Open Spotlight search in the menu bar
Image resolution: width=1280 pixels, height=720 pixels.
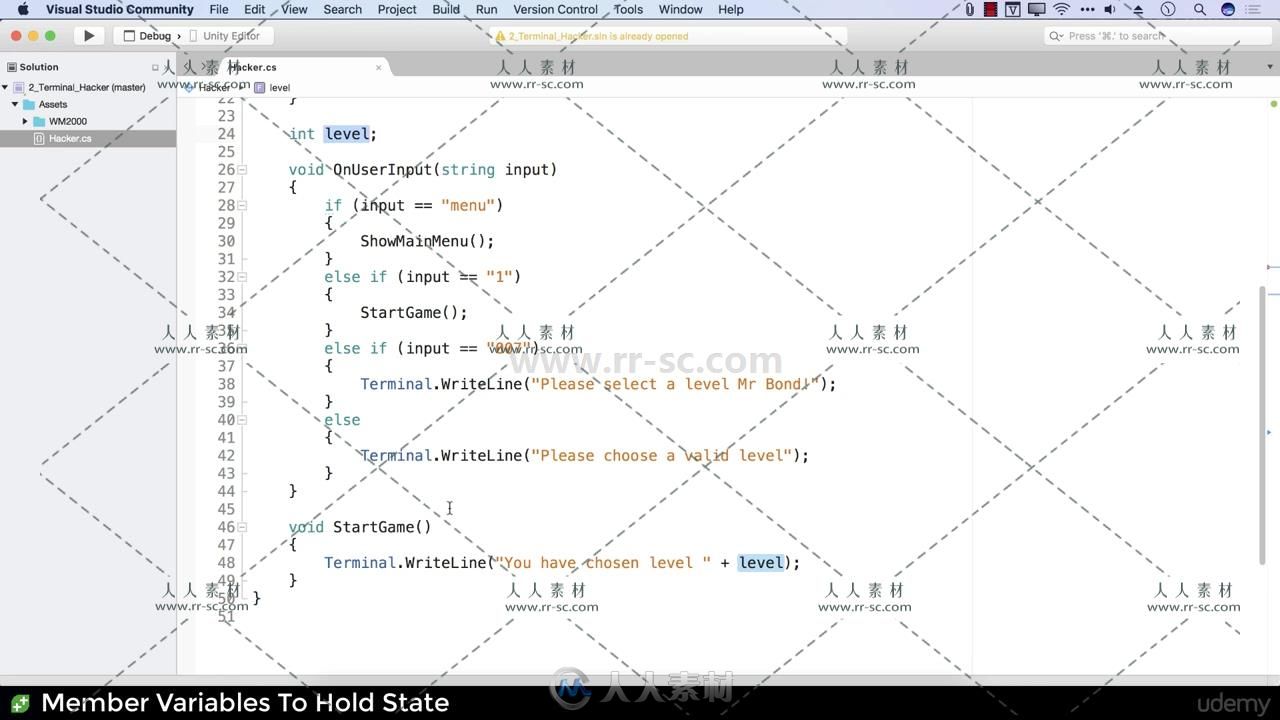[x=1199, y=9]
